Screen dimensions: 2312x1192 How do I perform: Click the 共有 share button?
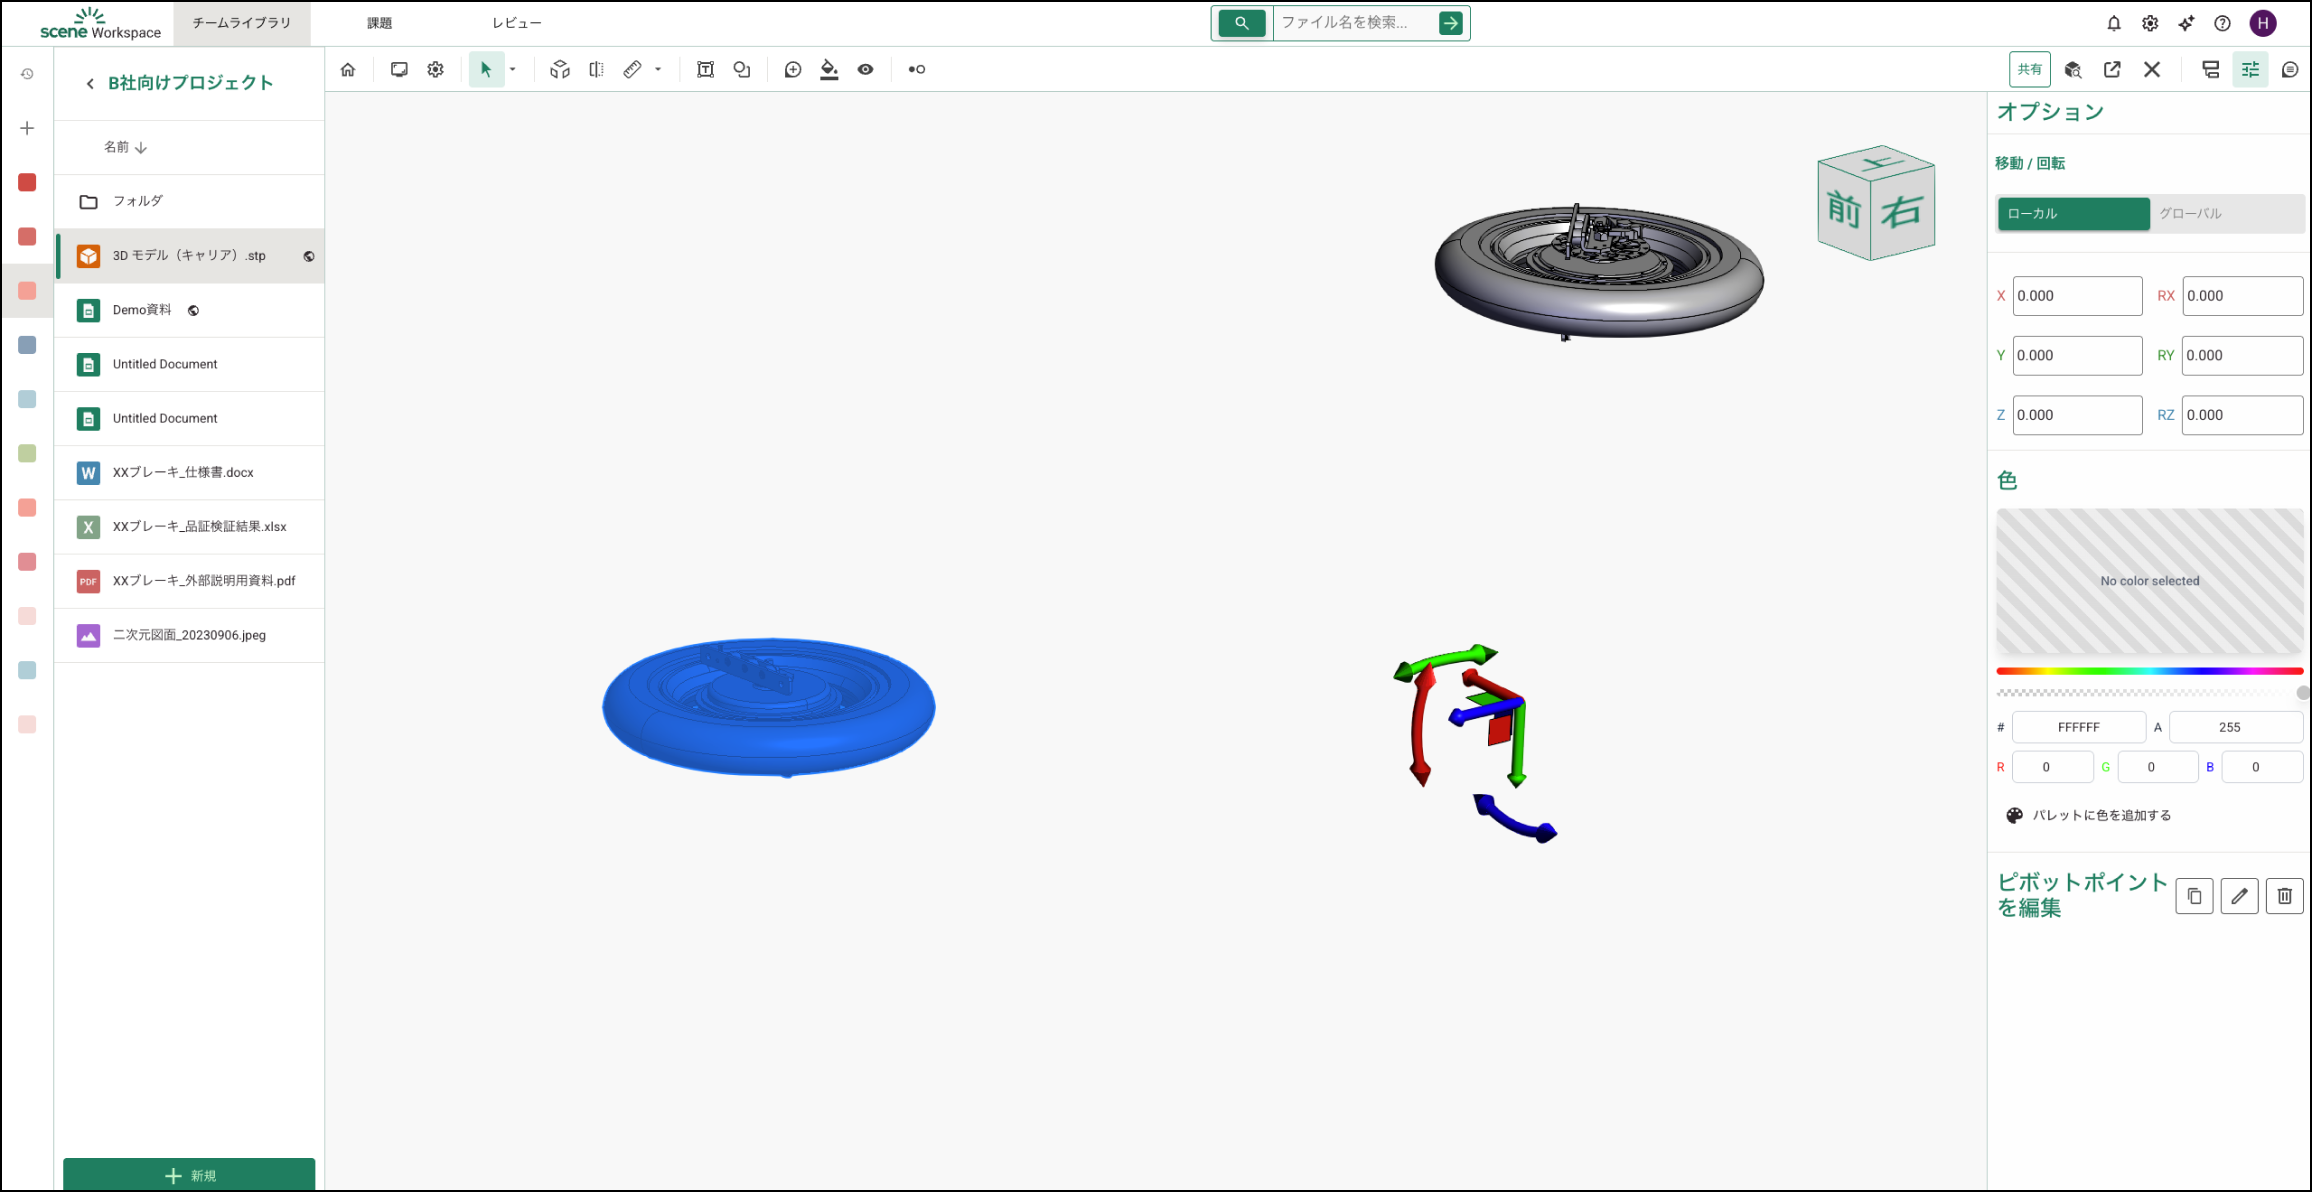[x=2029, y=70]
